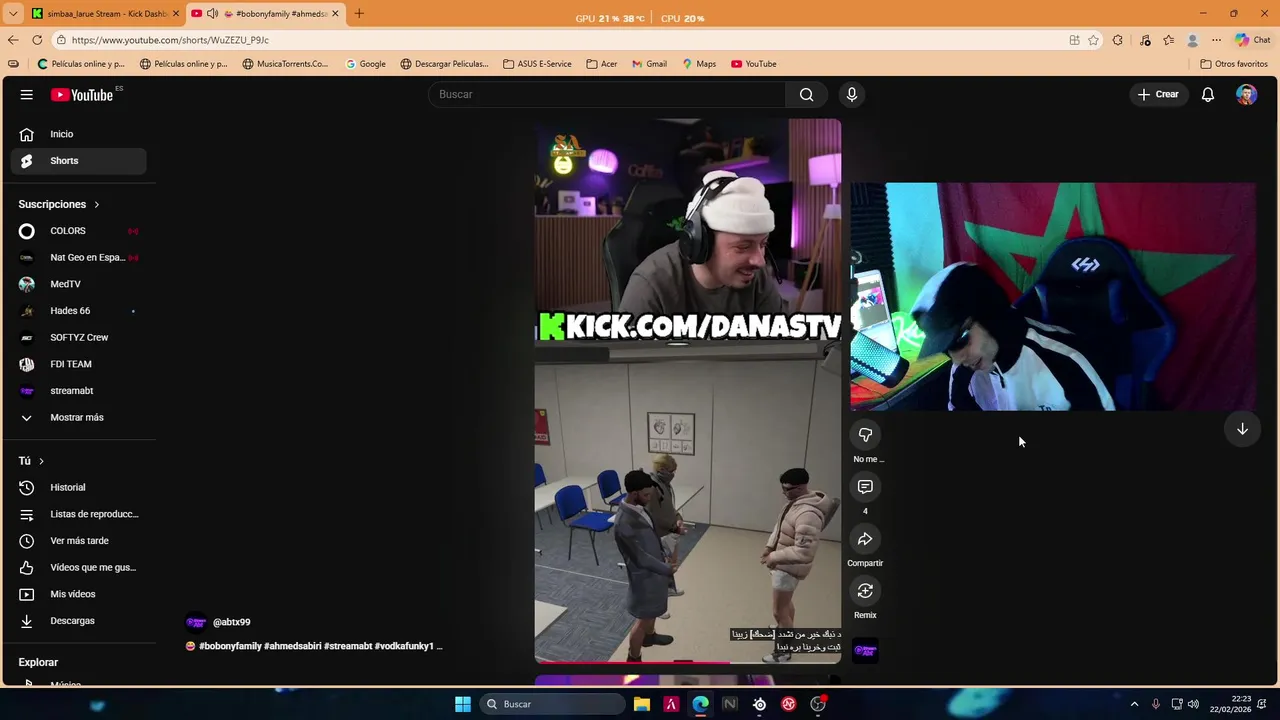Screen dimensions: 1280x720
Task: Open the tab actions dropdown
Action: click(13, 14)
